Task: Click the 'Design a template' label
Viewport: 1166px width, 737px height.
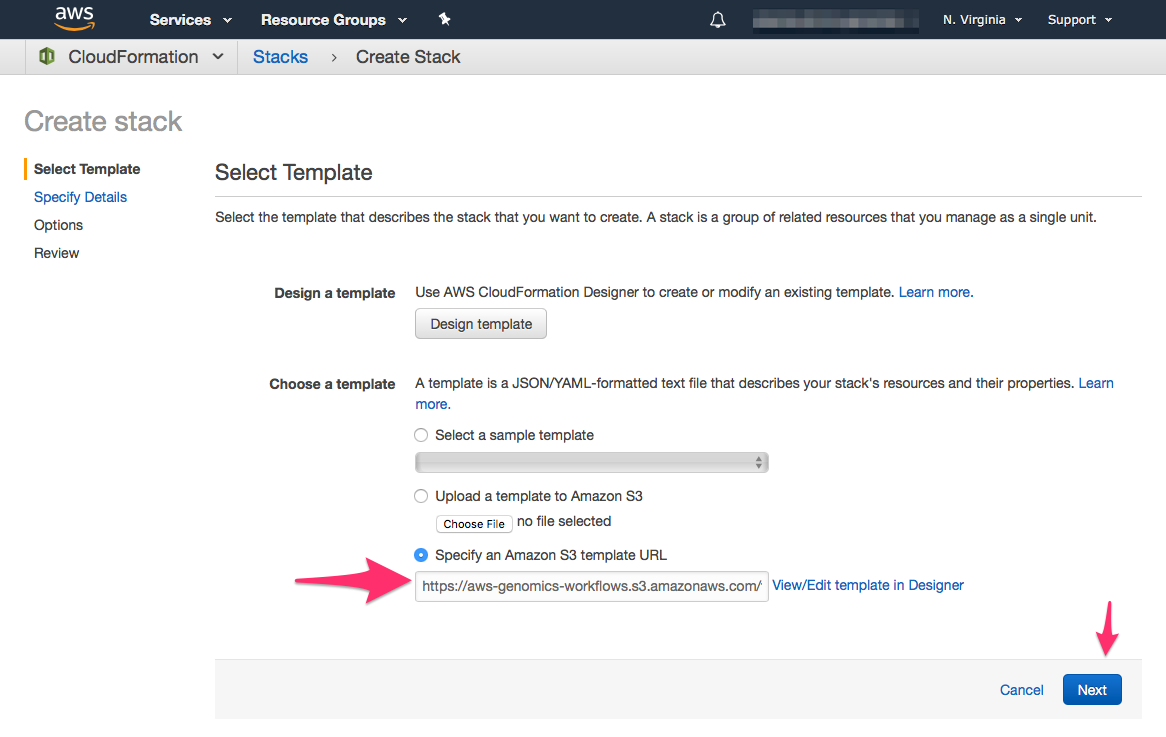Action: coord(335,293)
